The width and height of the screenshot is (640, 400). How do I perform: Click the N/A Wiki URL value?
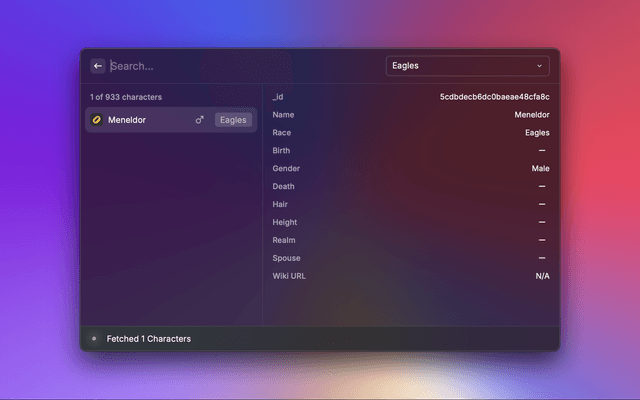tap(542, 276)
